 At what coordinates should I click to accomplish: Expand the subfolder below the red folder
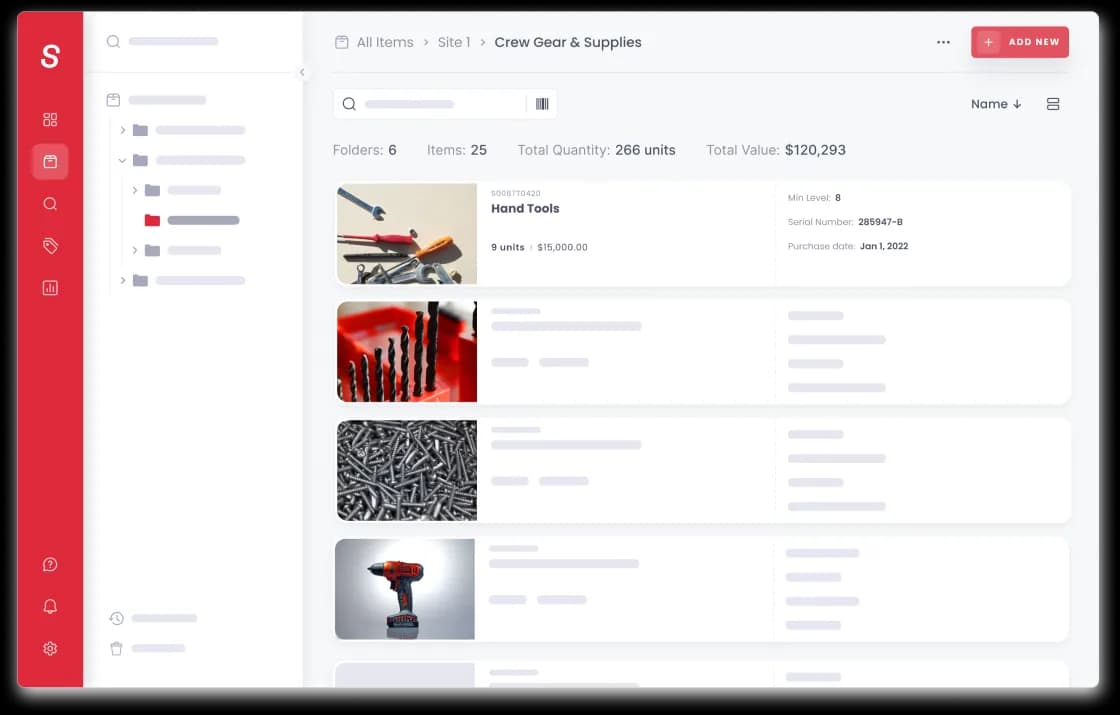135,250
